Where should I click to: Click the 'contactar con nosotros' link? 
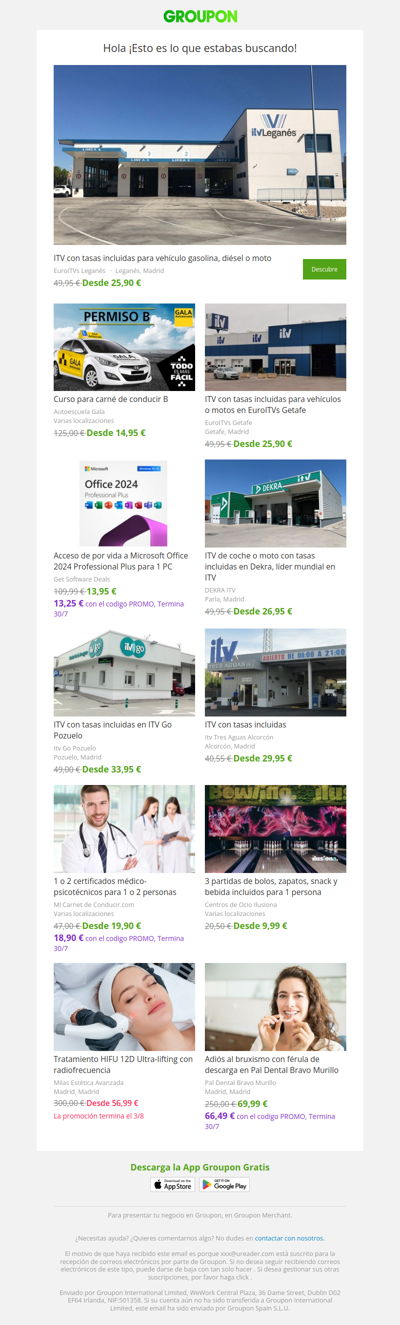click(290, 1238)
